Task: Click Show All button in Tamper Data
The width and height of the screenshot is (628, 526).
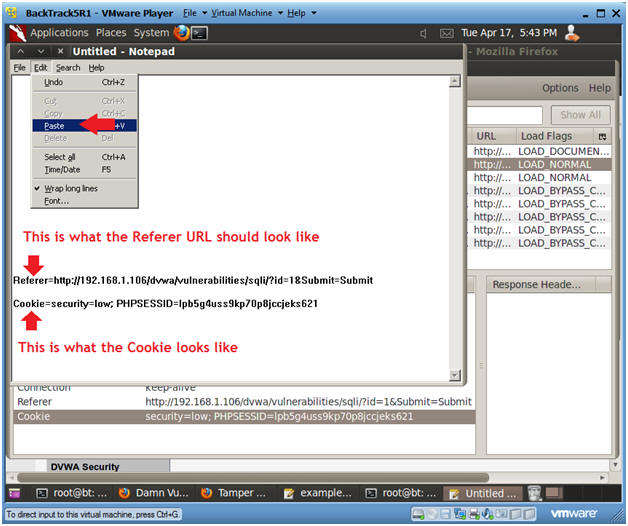Action: point(580,115)
